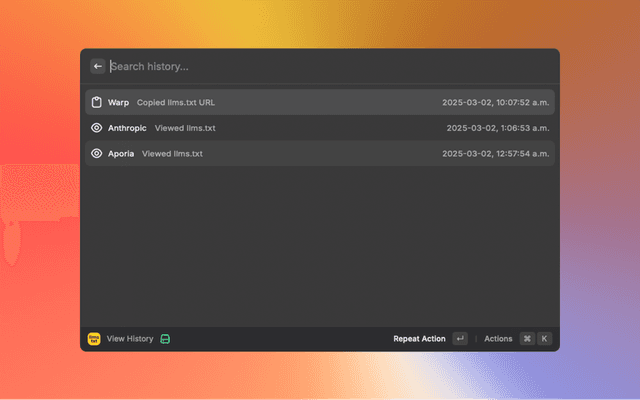Click the K key badge

coord(544,339)
